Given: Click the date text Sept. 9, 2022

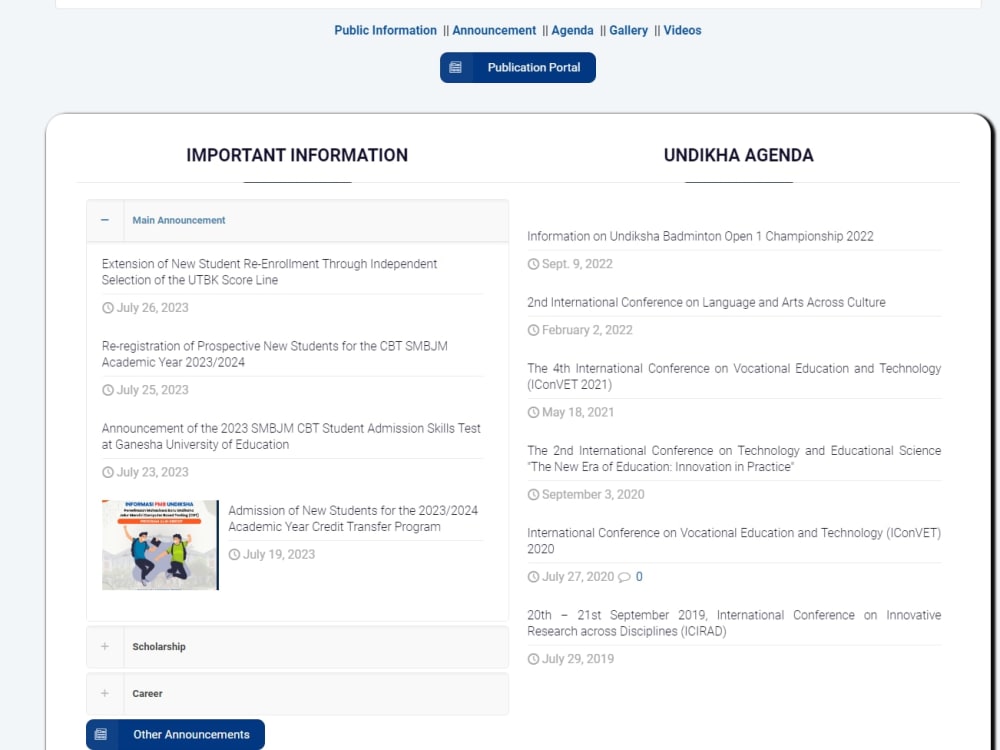Looking at the screenshot, I should (577, 263).
